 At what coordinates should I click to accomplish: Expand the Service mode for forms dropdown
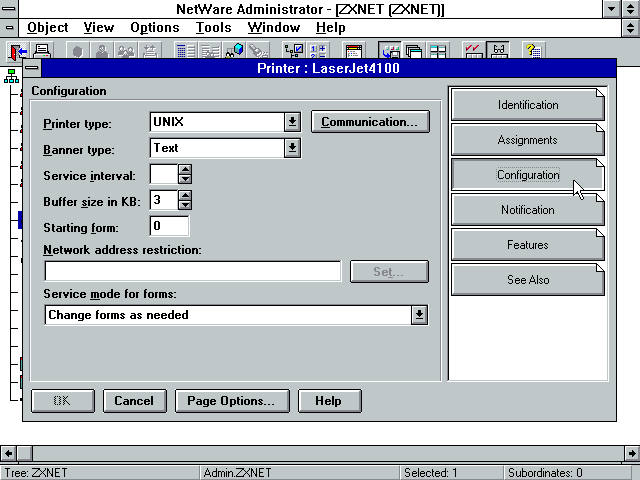pos(419,315)
